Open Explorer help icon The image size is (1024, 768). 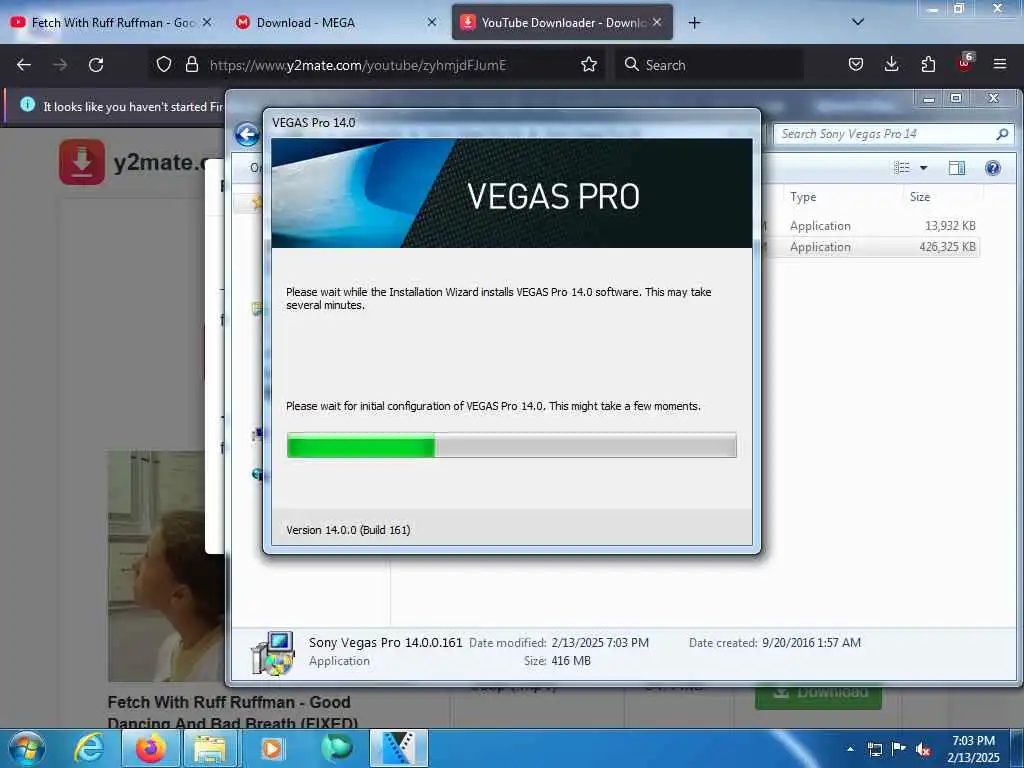993,168
